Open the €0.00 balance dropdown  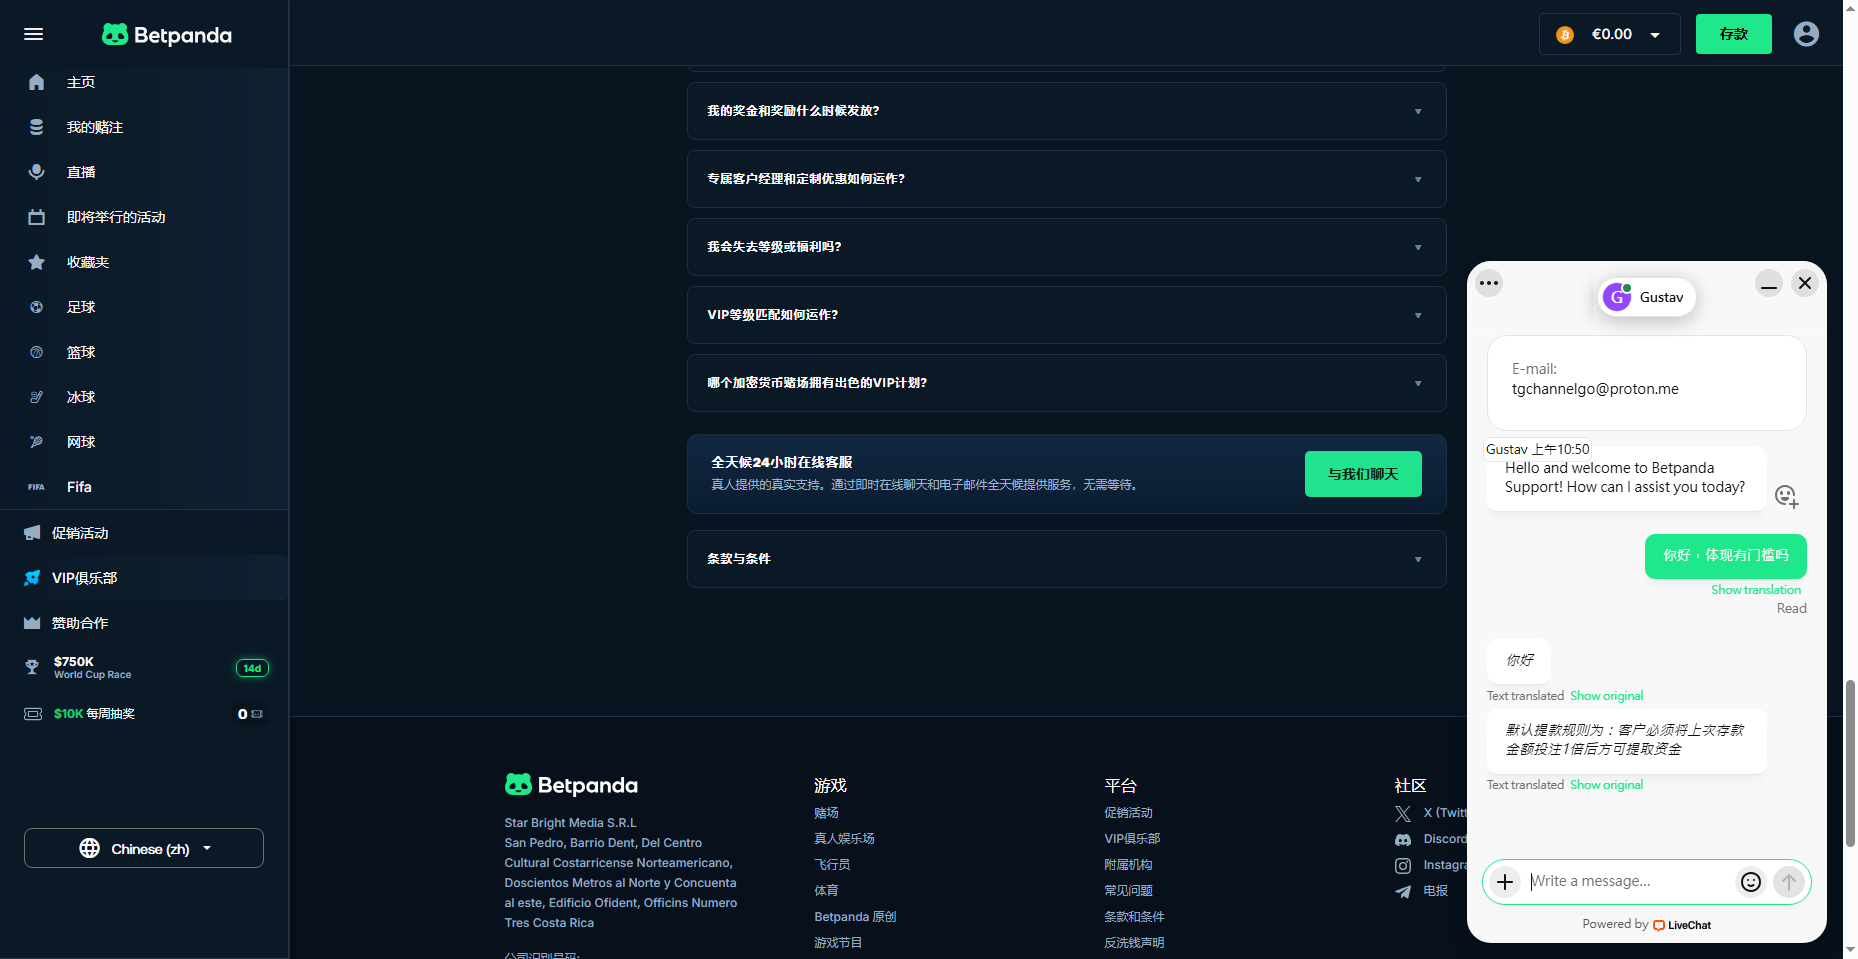pyautogui.click(x=1609, y=35)
